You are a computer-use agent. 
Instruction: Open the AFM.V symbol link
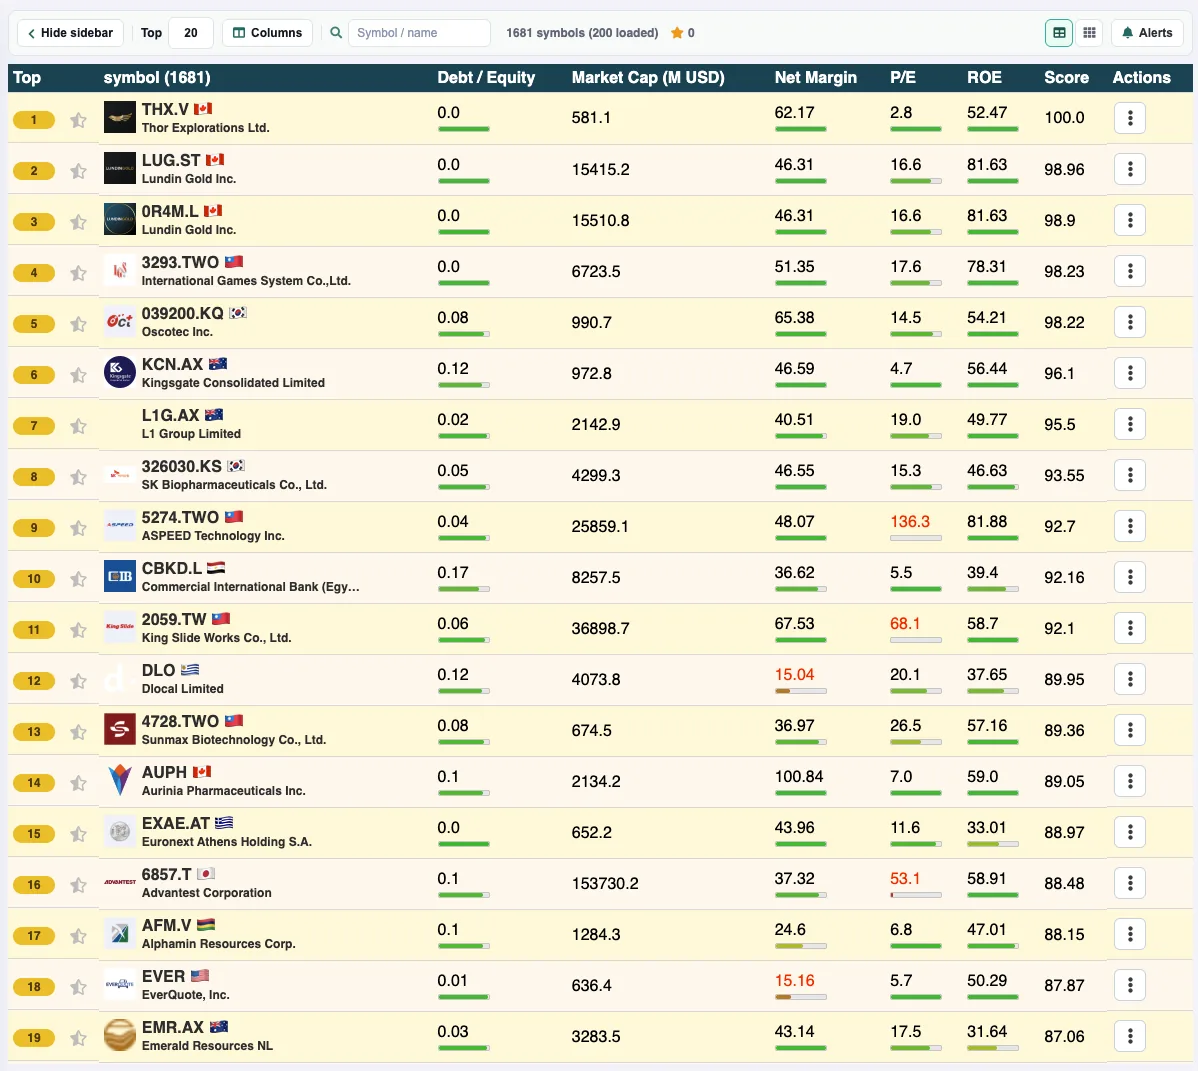[x=166, y=926]
